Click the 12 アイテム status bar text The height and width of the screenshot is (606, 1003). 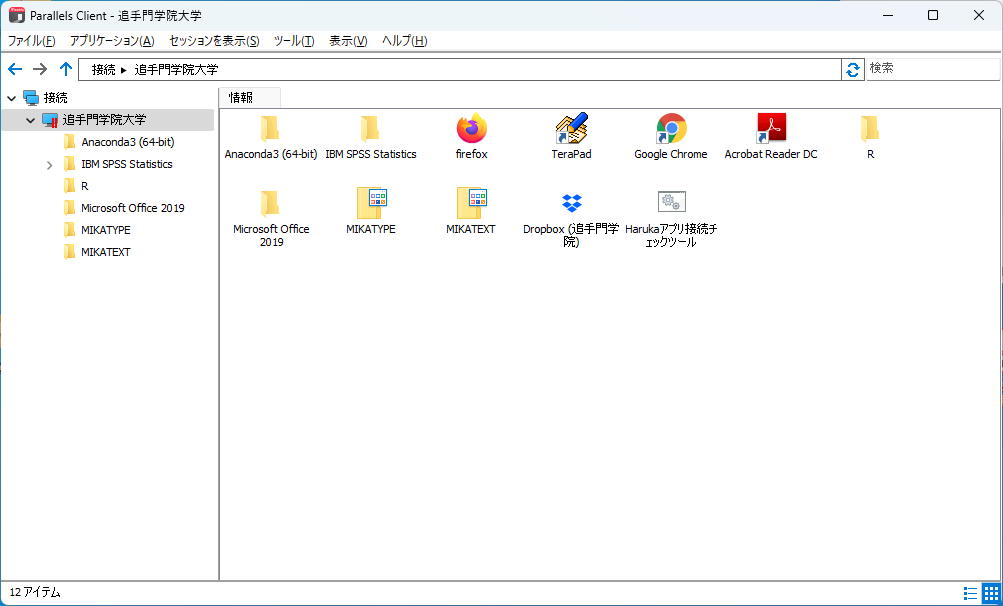(x=35, y=593)
